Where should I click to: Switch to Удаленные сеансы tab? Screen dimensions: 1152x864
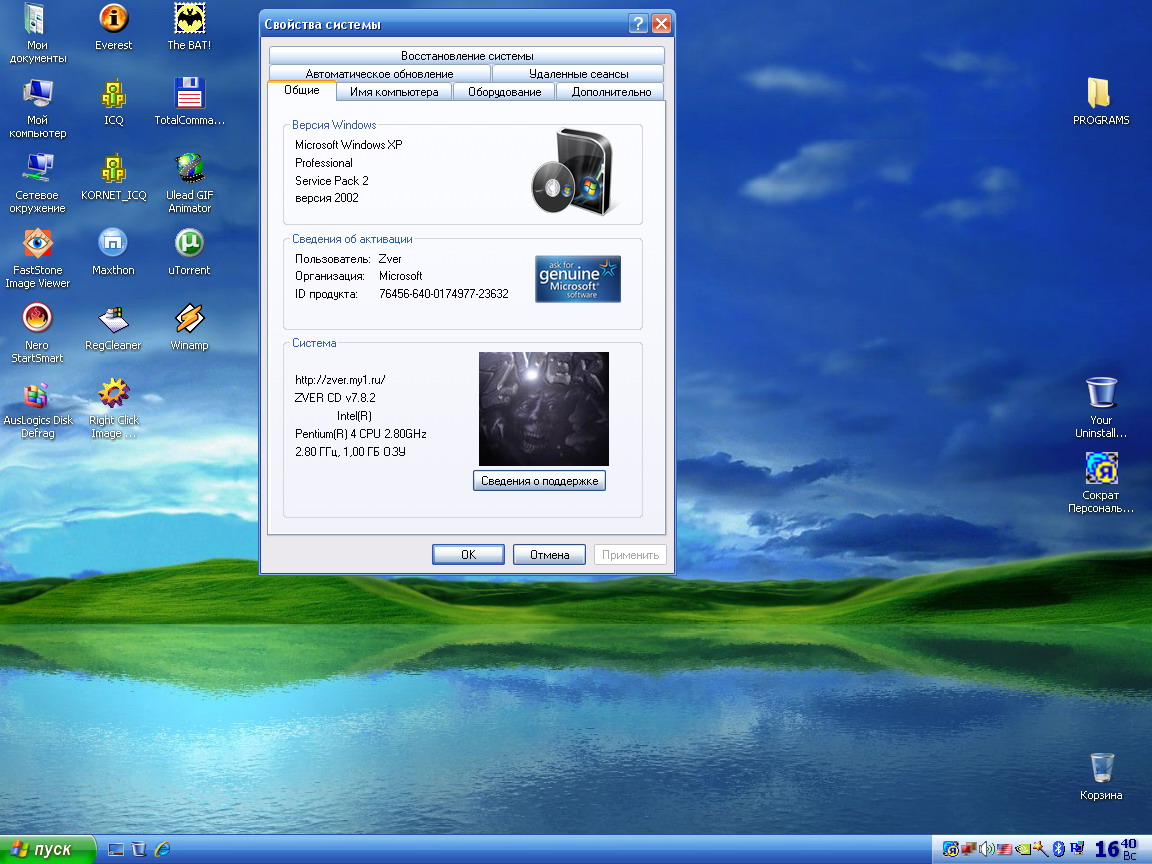(578, 73)
